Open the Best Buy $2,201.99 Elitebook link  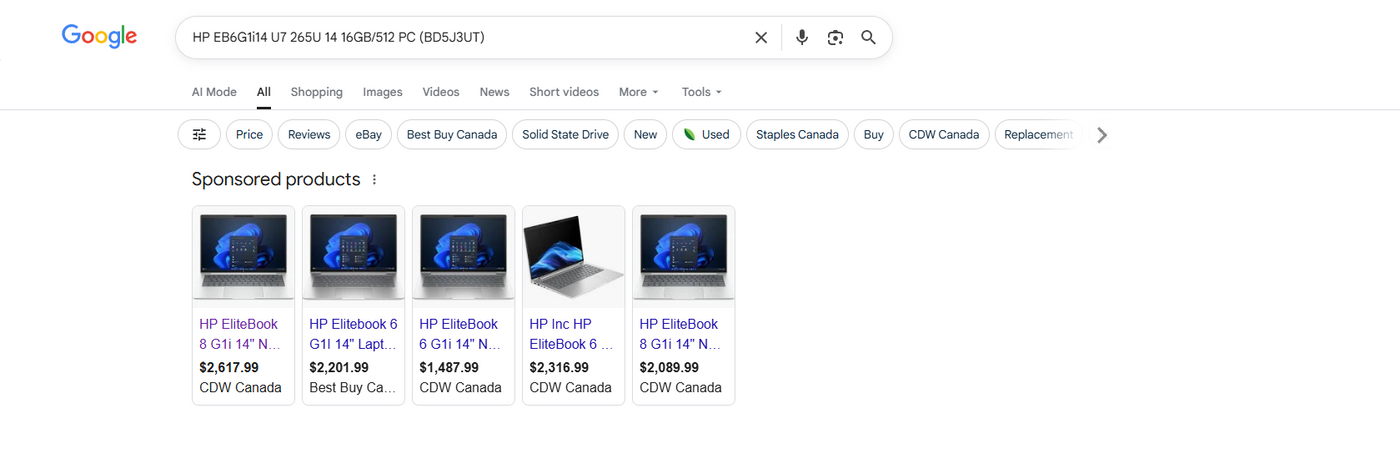click(353, 334)
